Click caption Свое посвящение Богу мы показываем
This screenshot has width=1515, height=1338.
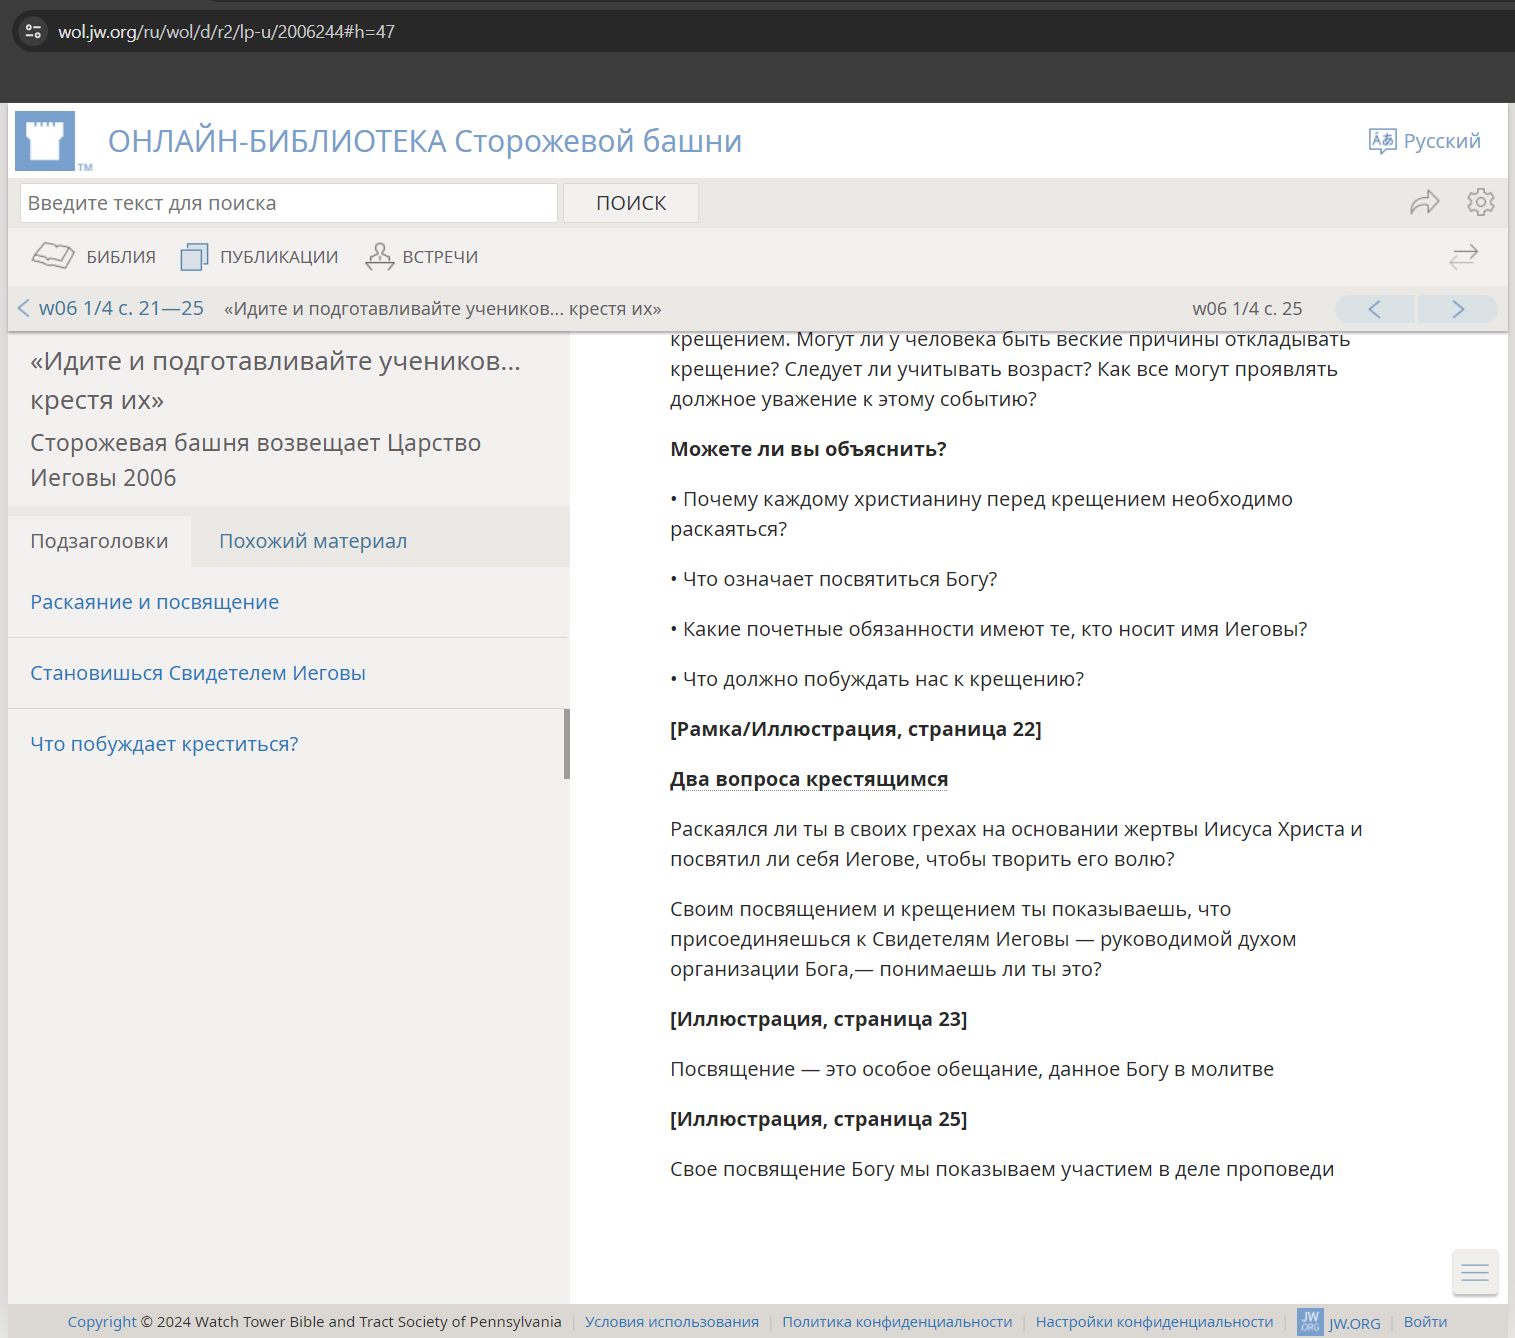click(1002, 1169)
